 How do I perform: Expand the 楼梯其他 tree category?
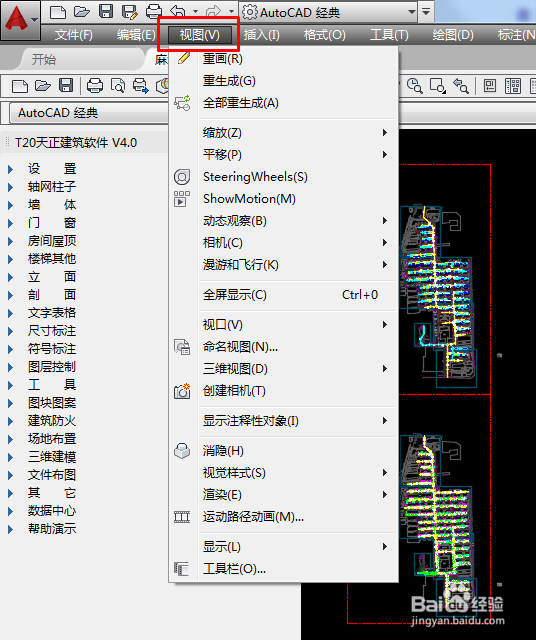[11, 259]
